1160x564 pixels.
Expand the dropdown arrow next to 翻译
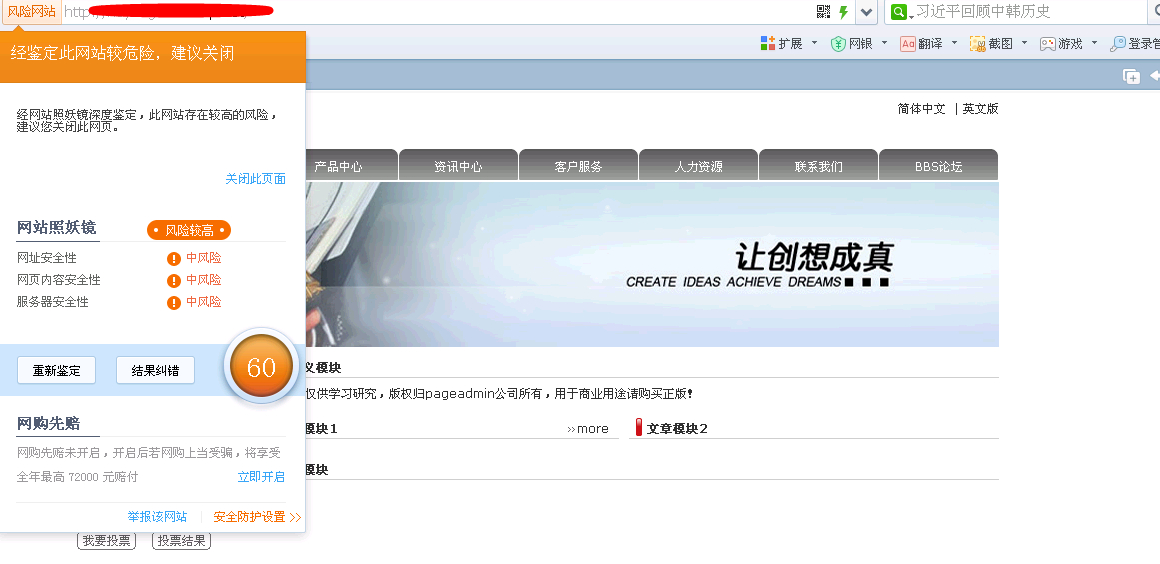click(954, 43)
